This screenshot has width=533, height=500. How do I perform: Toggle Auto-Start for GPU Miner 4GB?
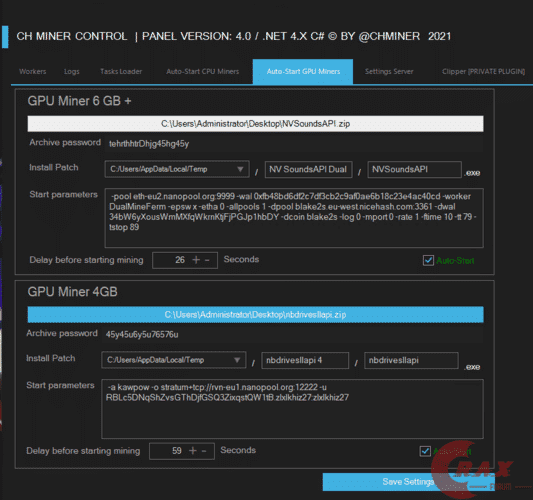point(425,451)
